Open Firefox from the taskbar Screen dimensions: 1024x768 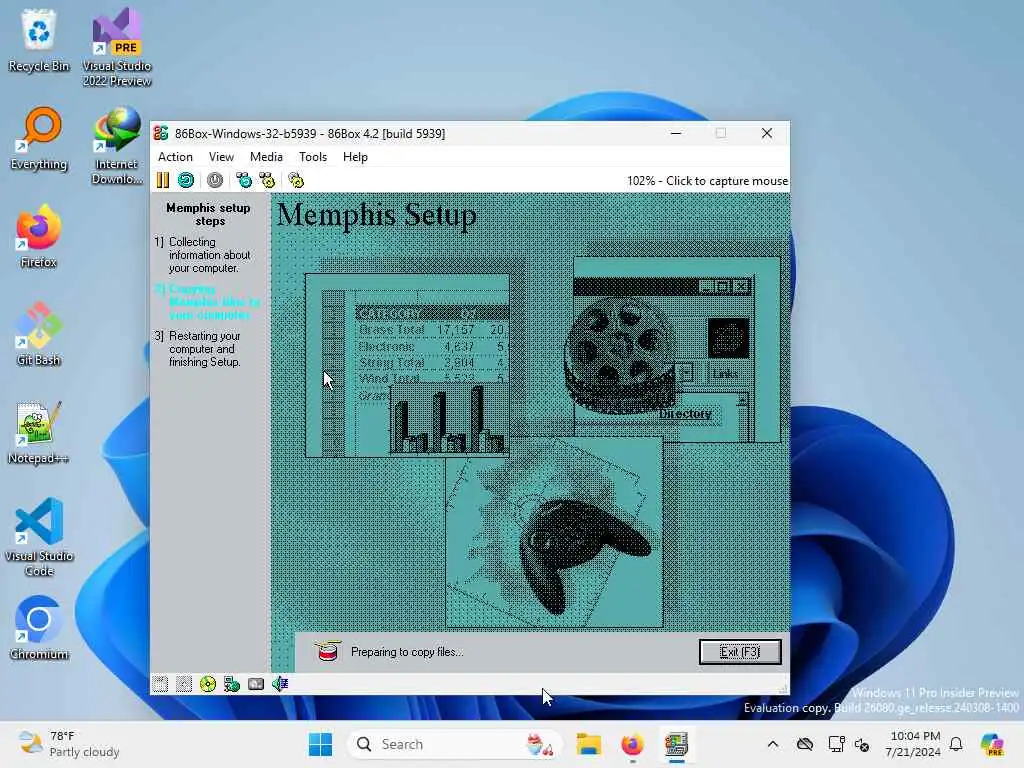[x=632, y=744]
